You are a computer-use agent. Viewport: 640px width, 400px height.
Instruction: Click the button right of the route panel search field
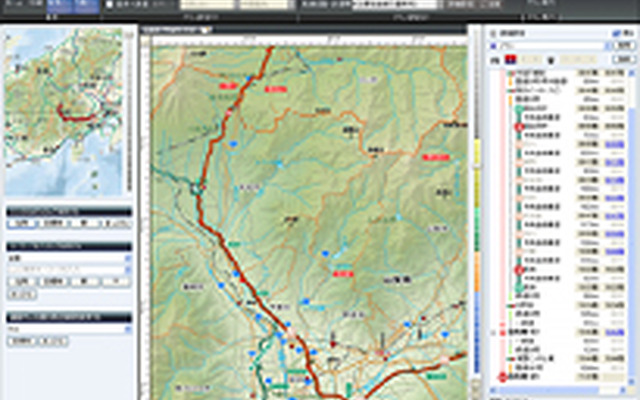(625, 46)
